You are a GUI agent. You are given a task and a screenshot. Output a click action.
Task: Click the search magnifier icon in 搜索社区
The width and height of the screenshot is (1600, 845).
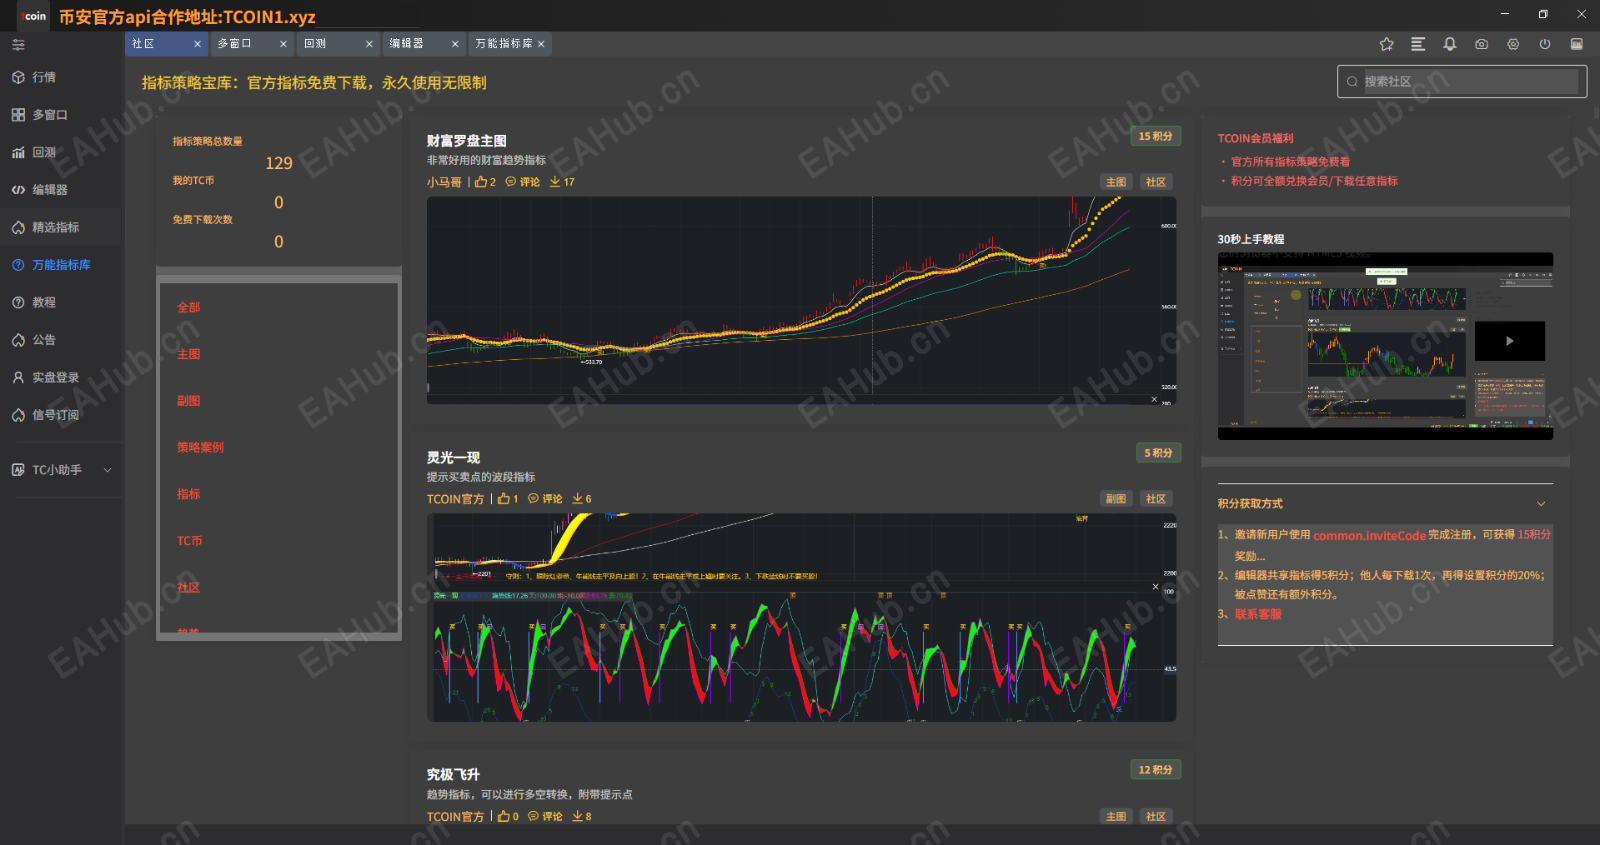click(1352, 82)
